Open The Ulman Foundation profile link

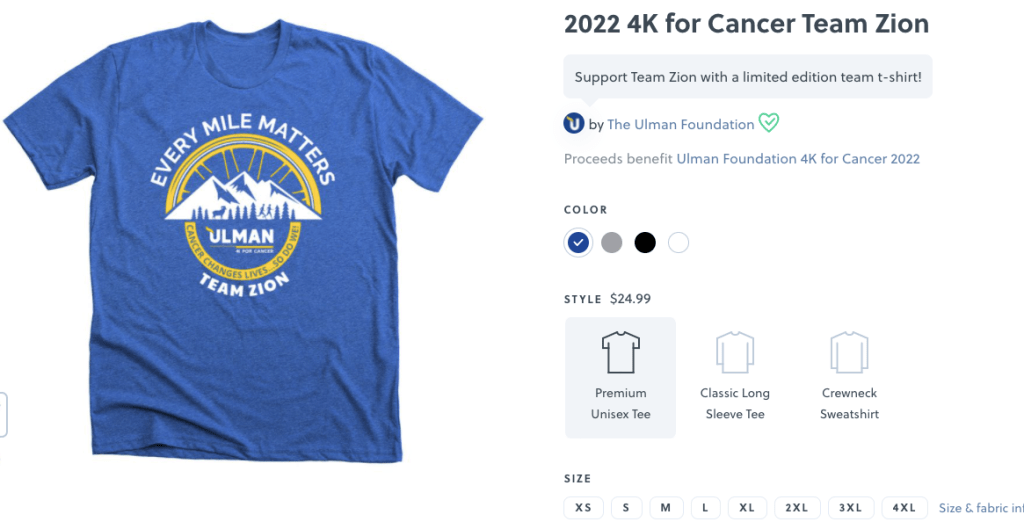tap(680, 124)
